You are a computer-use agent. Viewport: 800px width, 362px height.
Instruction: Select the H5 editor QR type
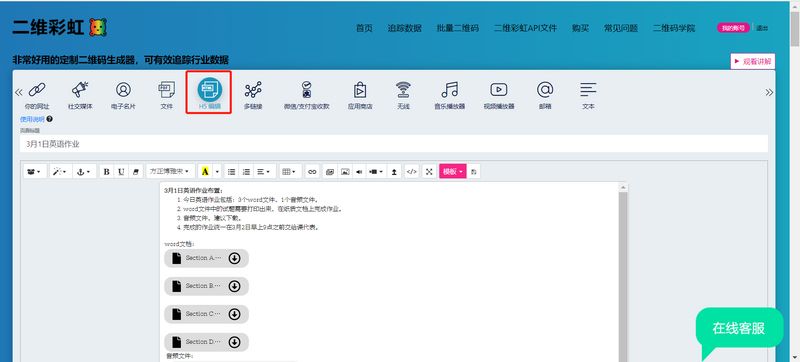click(209, 92)
